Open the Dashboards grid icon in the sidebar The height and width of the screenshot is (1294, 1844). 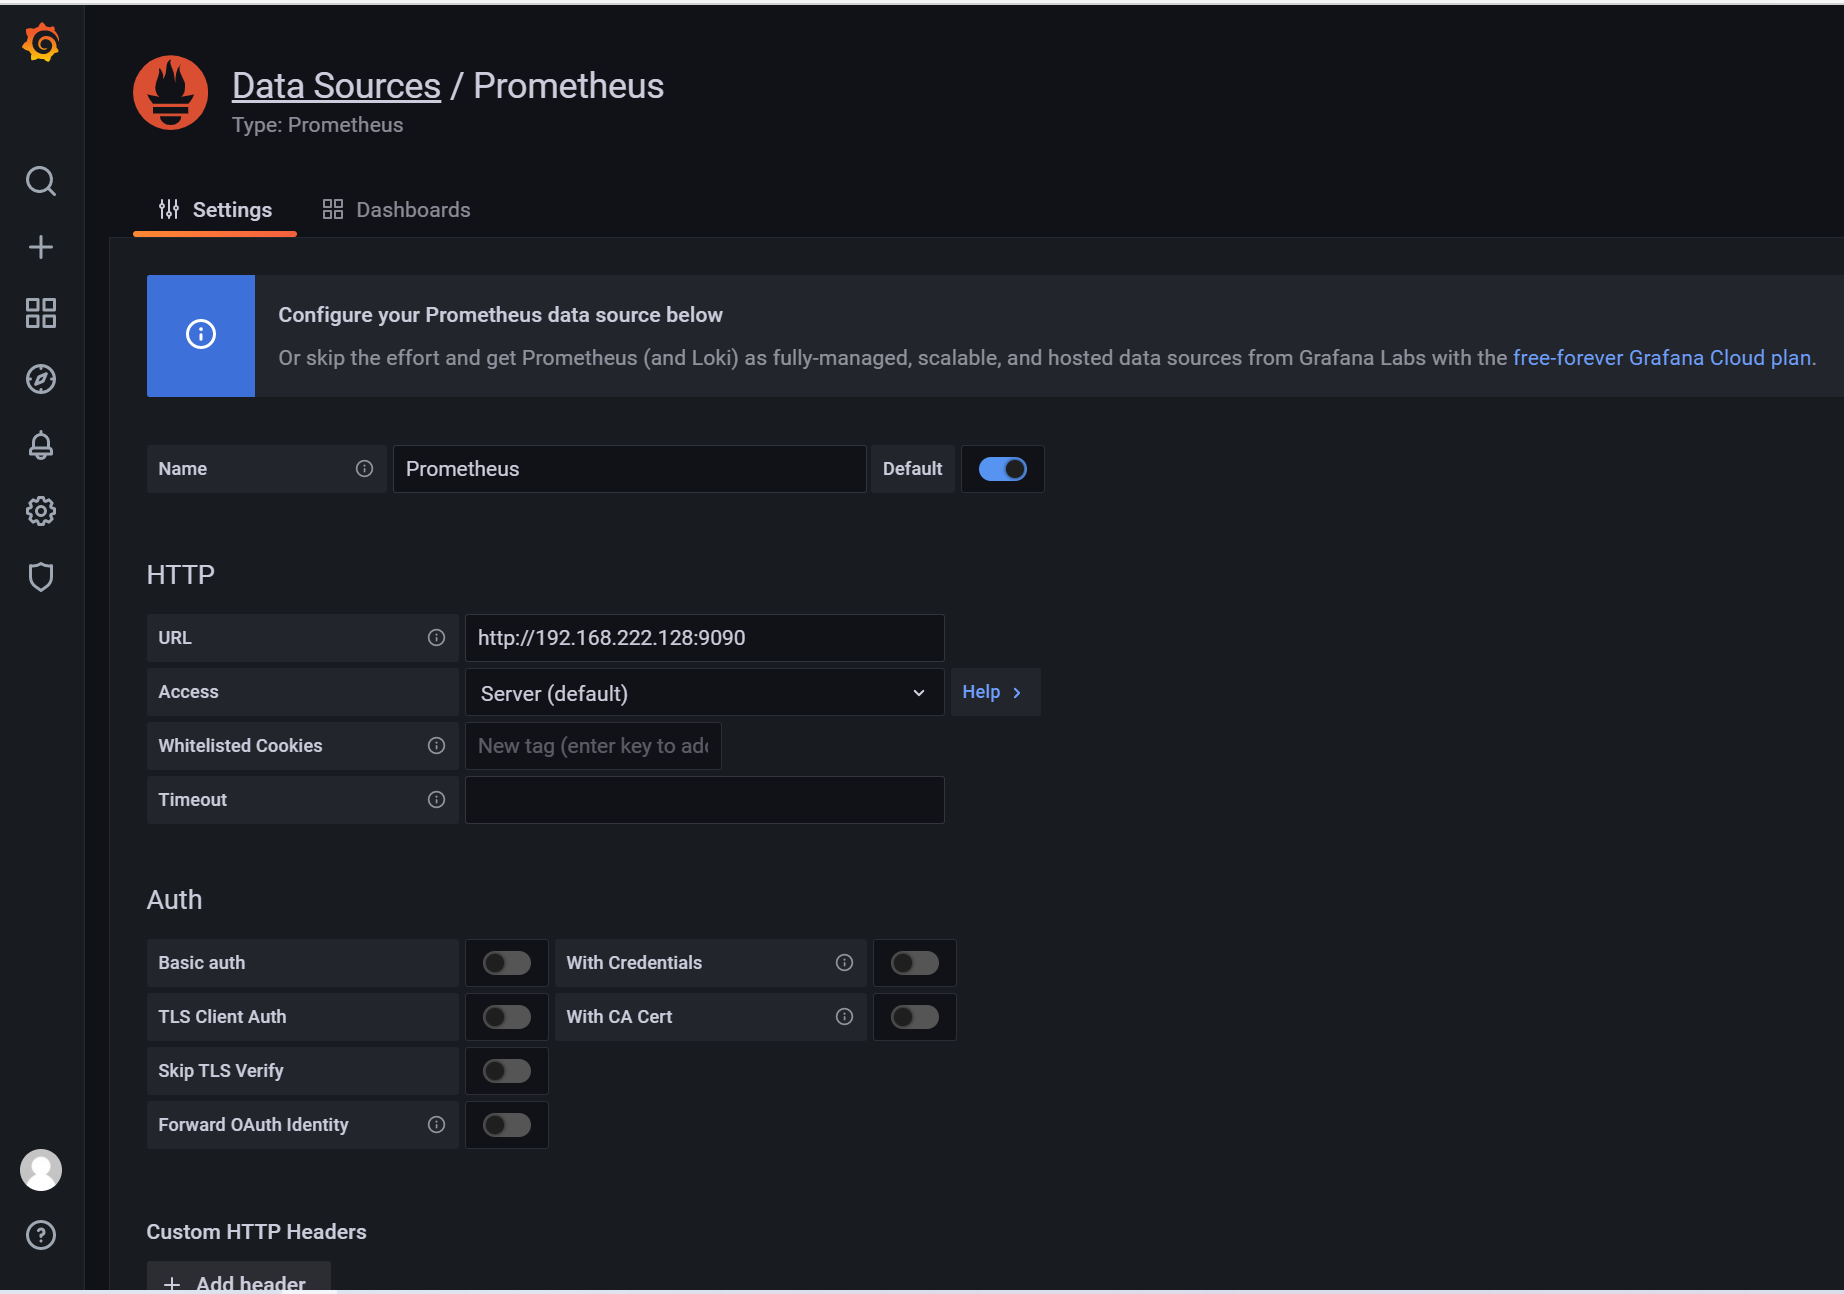tap(41, 313)
